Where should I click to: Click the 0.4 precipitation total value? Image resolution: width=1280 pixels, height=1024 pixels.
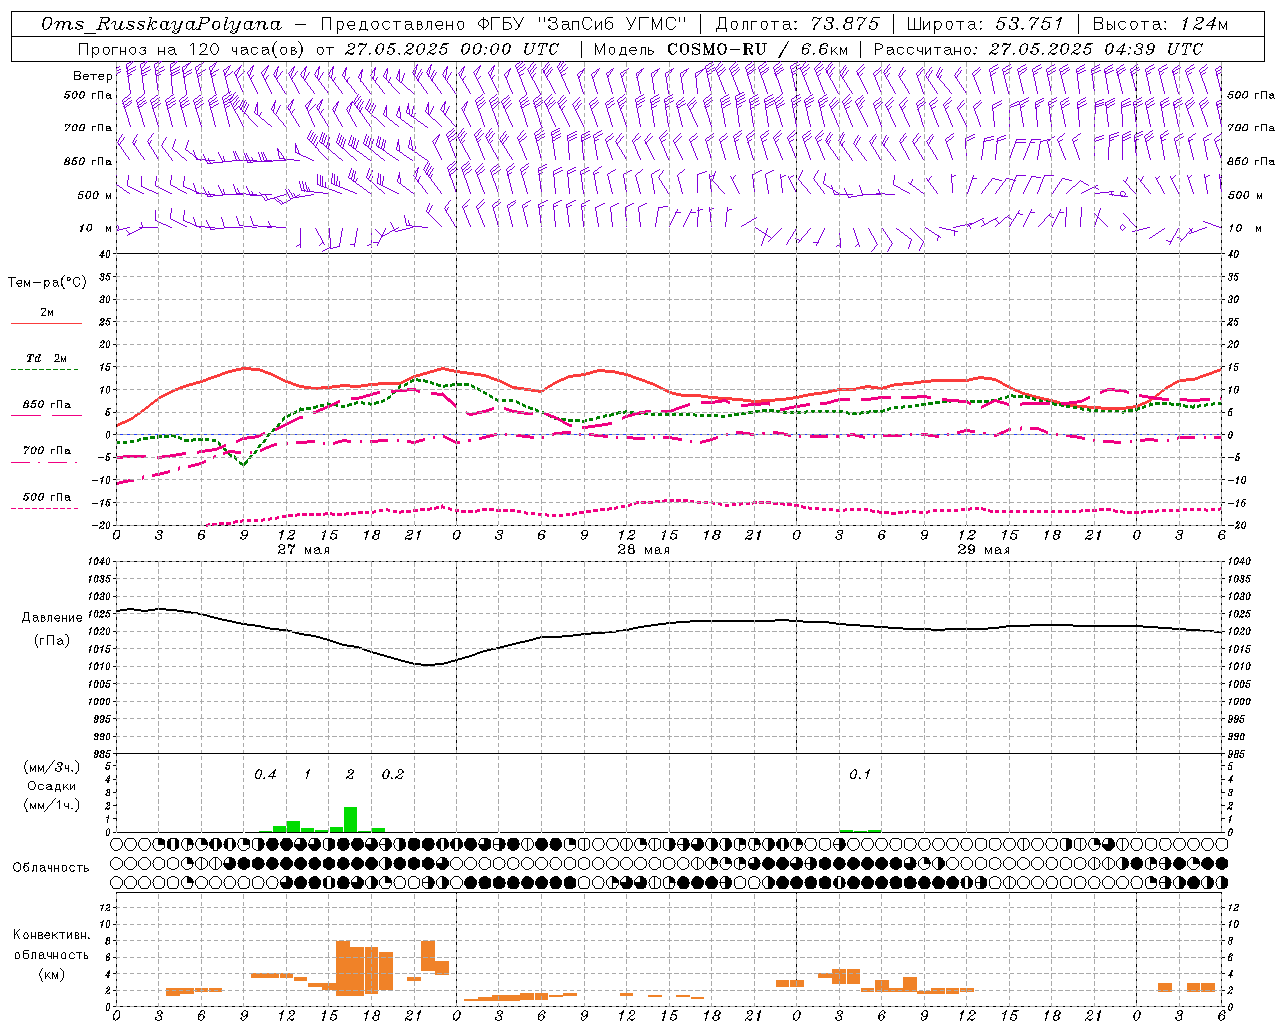click(x=265, y=774)
